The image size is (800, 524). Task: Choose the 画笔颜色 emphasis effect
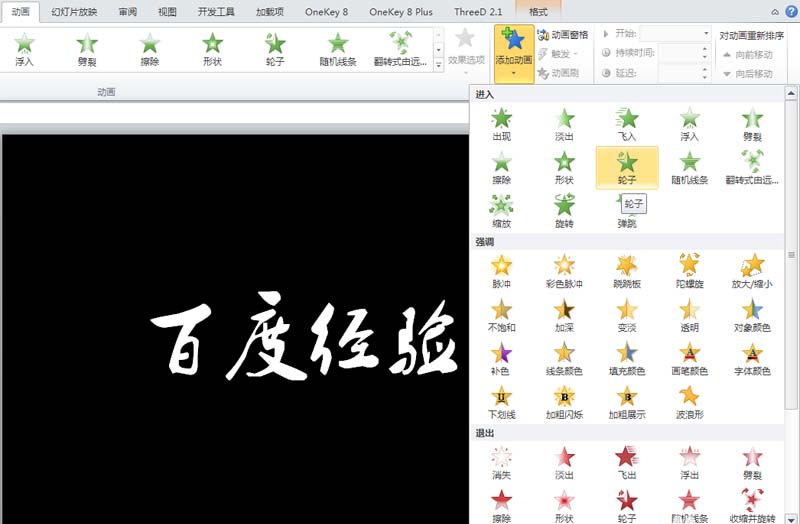(x=689, y=359)
